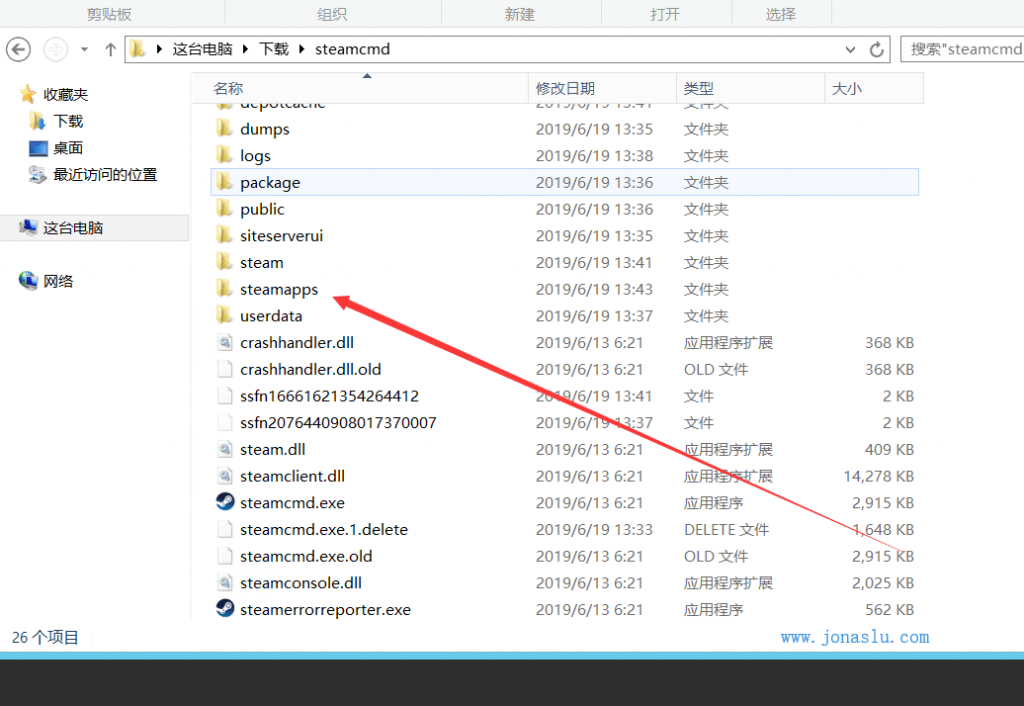
Task: Select the steamcmd.exe Steam icon
Action: [x=225, y=502]
